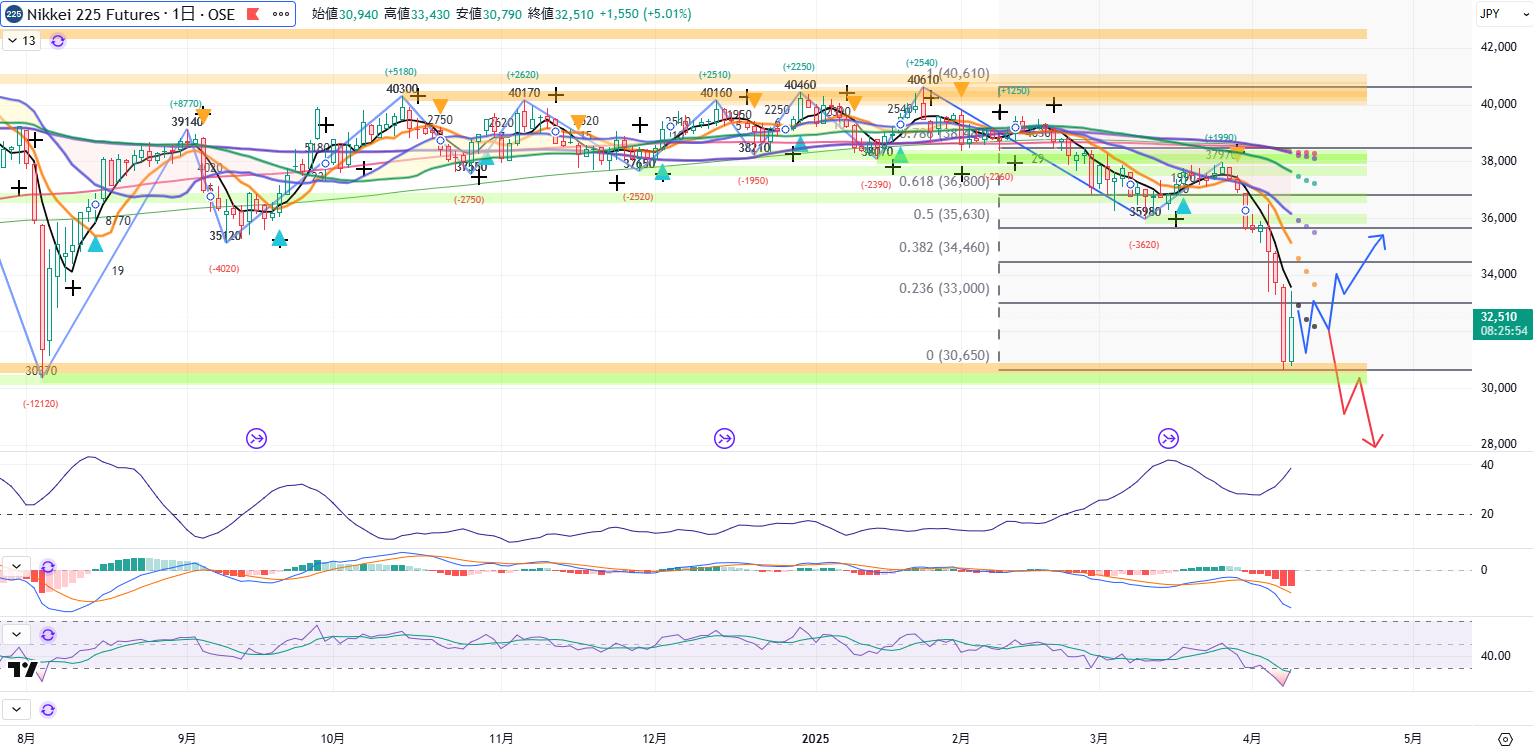
Task: Click the 08:25:54 bar countdown
Action: pos(1503,331)
